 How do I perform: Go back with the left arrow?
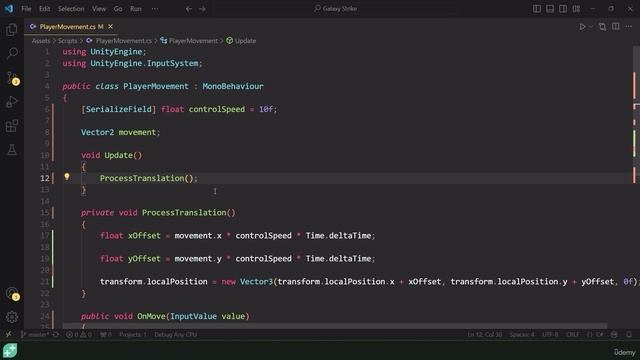pyautogui.click(x=189, y=9)
